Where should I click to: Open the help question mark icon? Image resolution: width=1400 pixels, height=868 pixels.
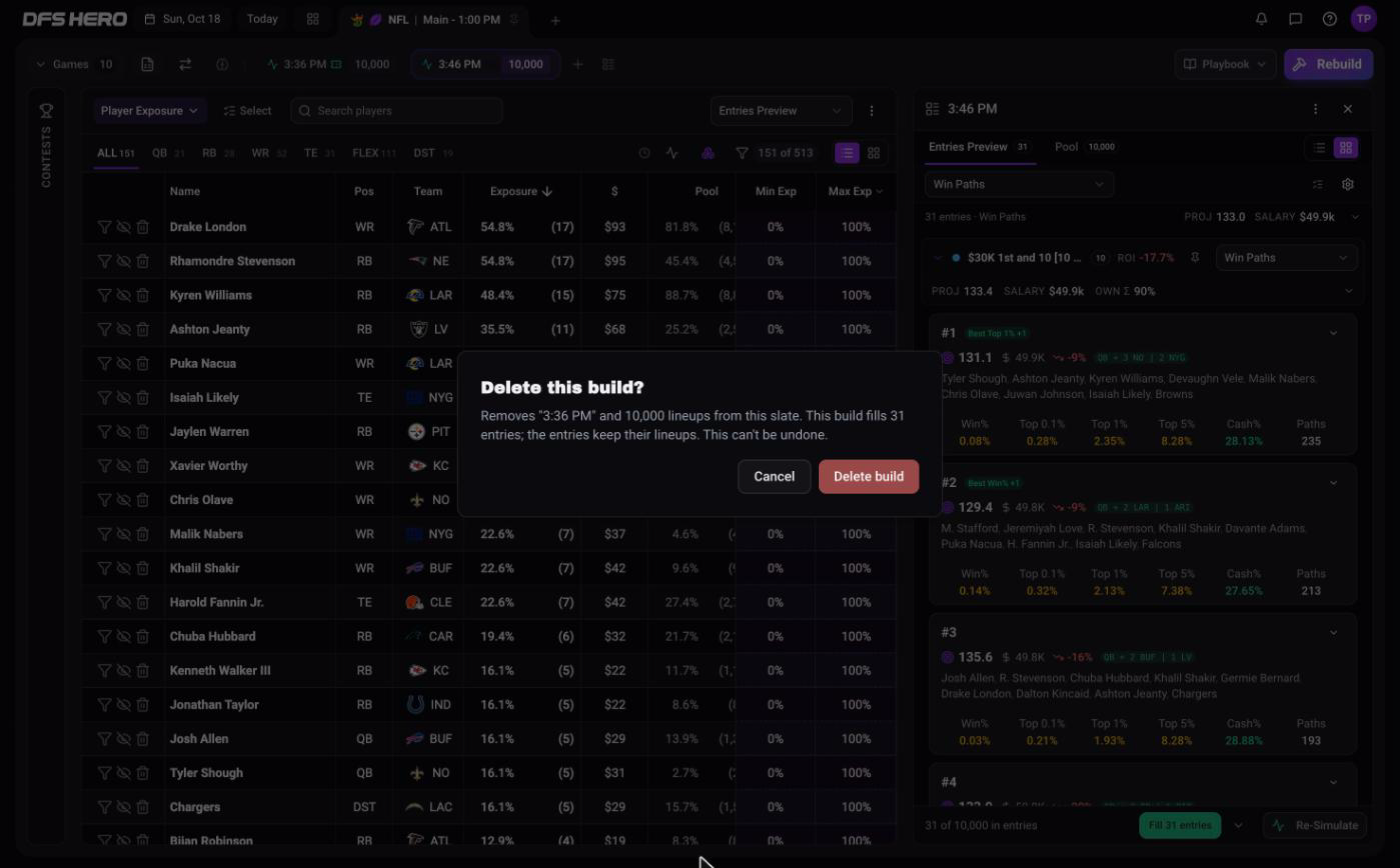(x=1330, y=19)
